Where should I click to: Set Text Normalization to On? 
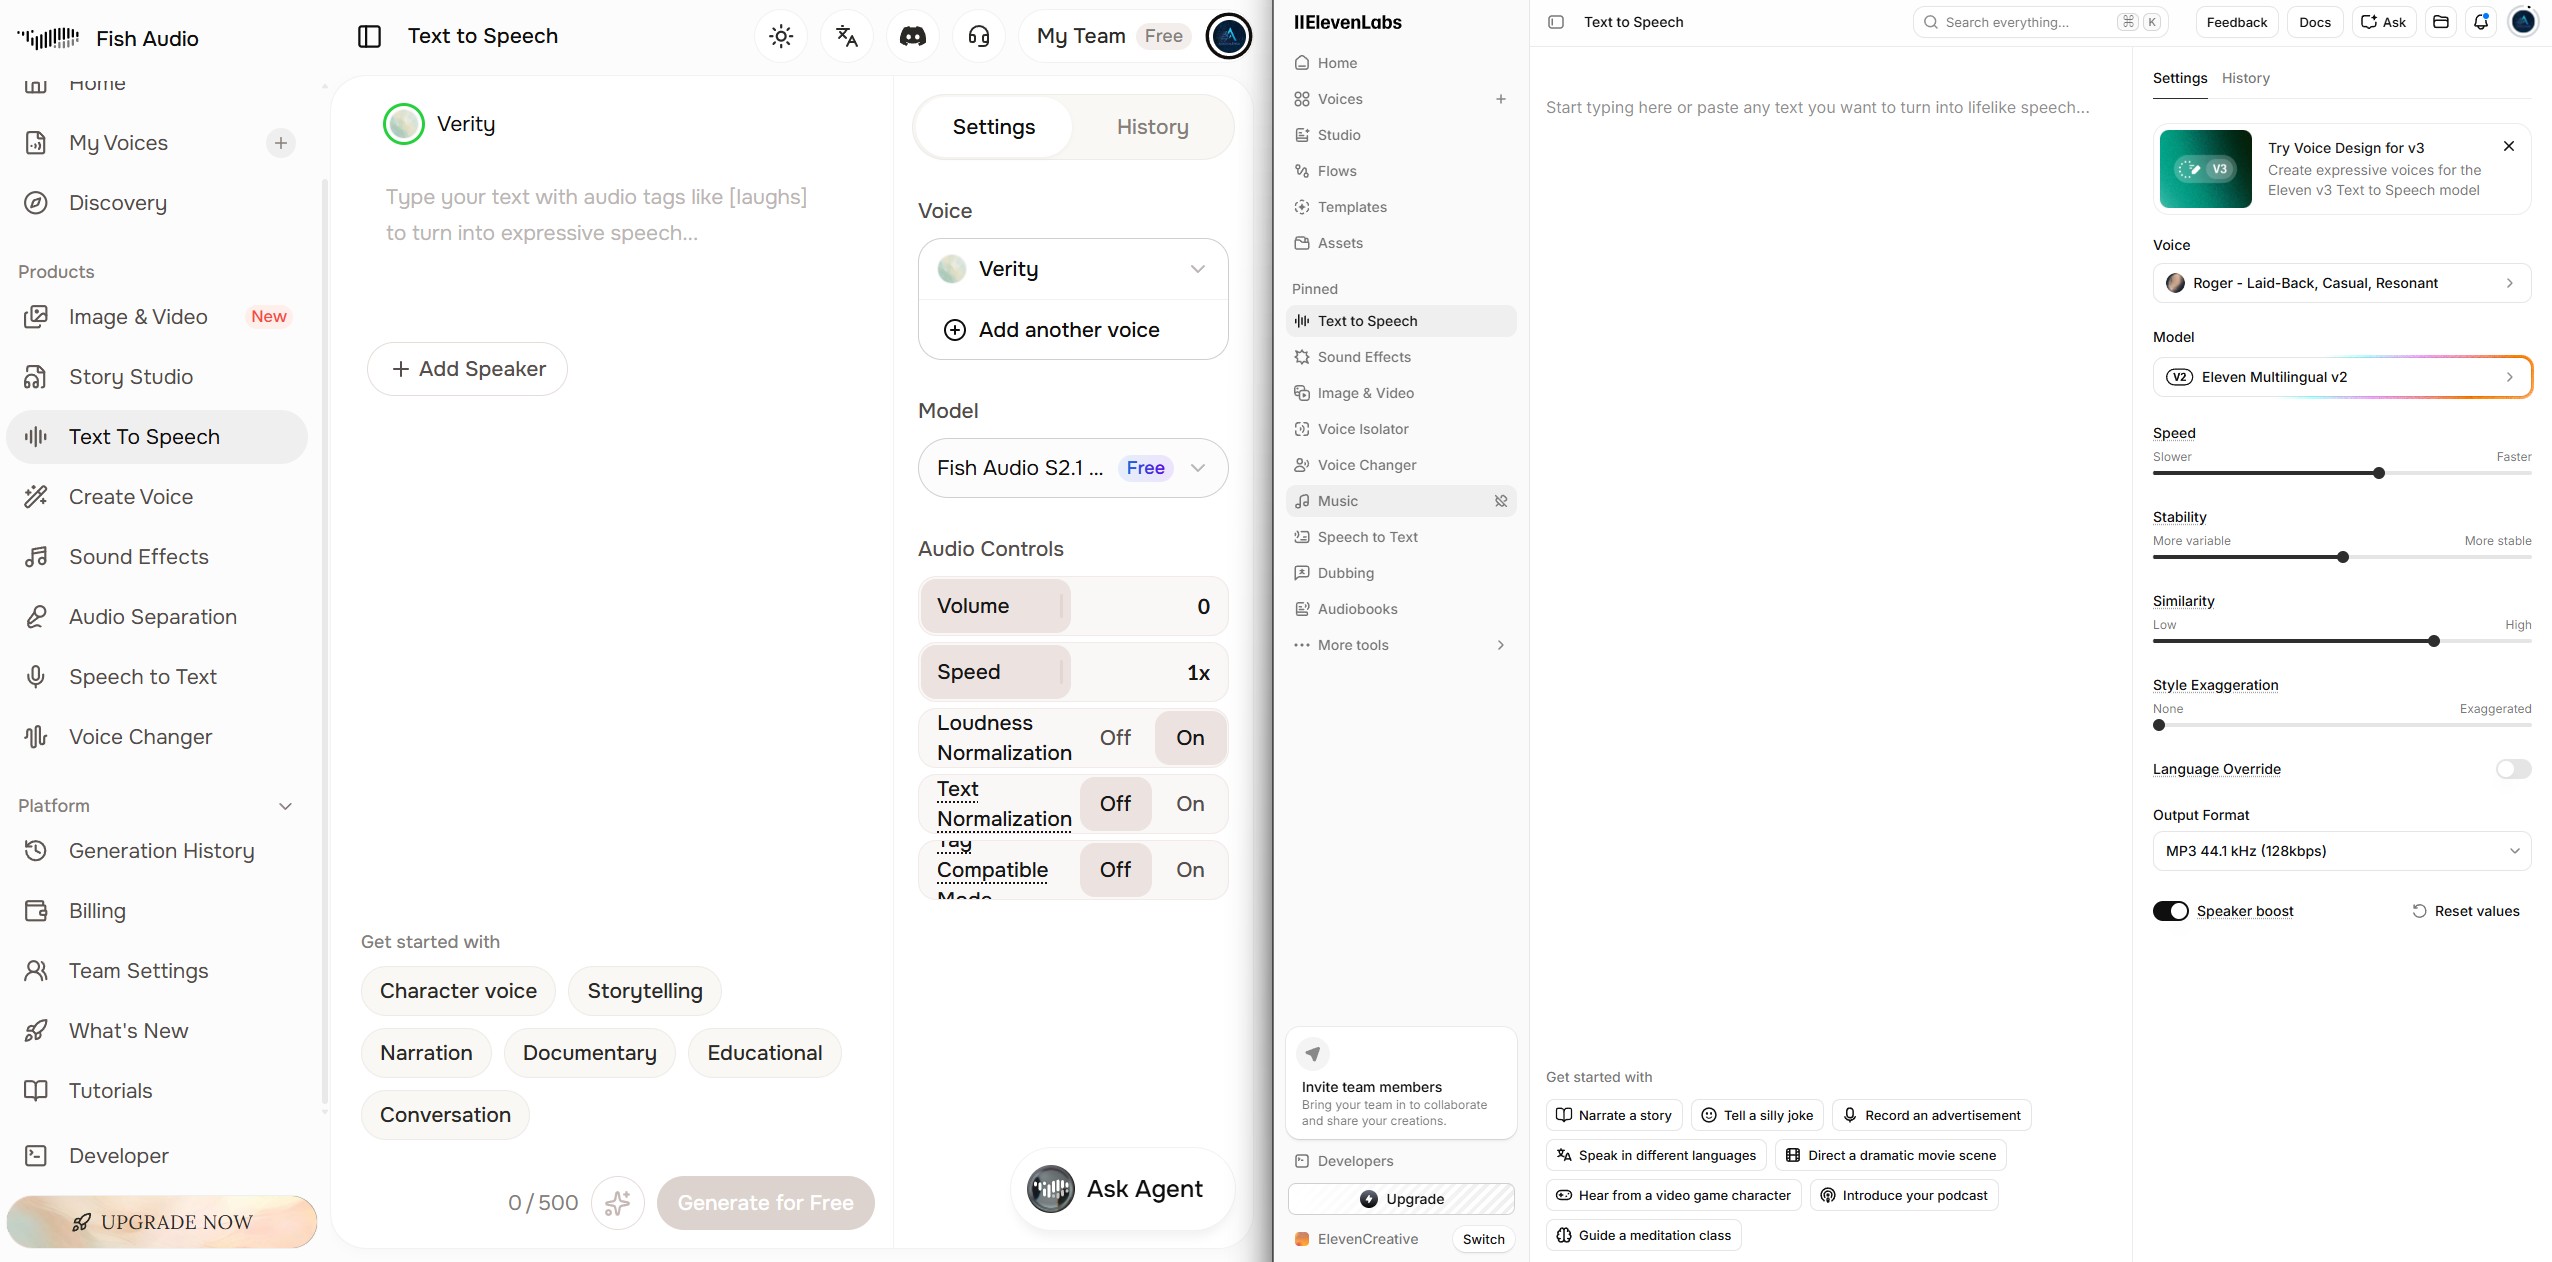[x=1190, y=804]
